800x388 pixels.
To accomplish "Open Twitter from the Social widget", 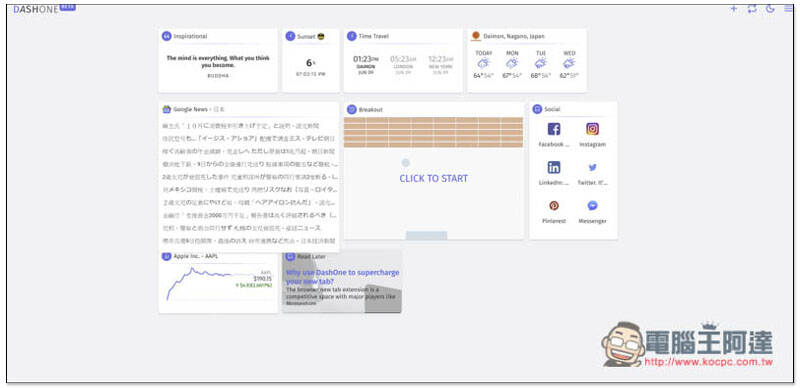I will pyautogui.click(x=592, y=167).
